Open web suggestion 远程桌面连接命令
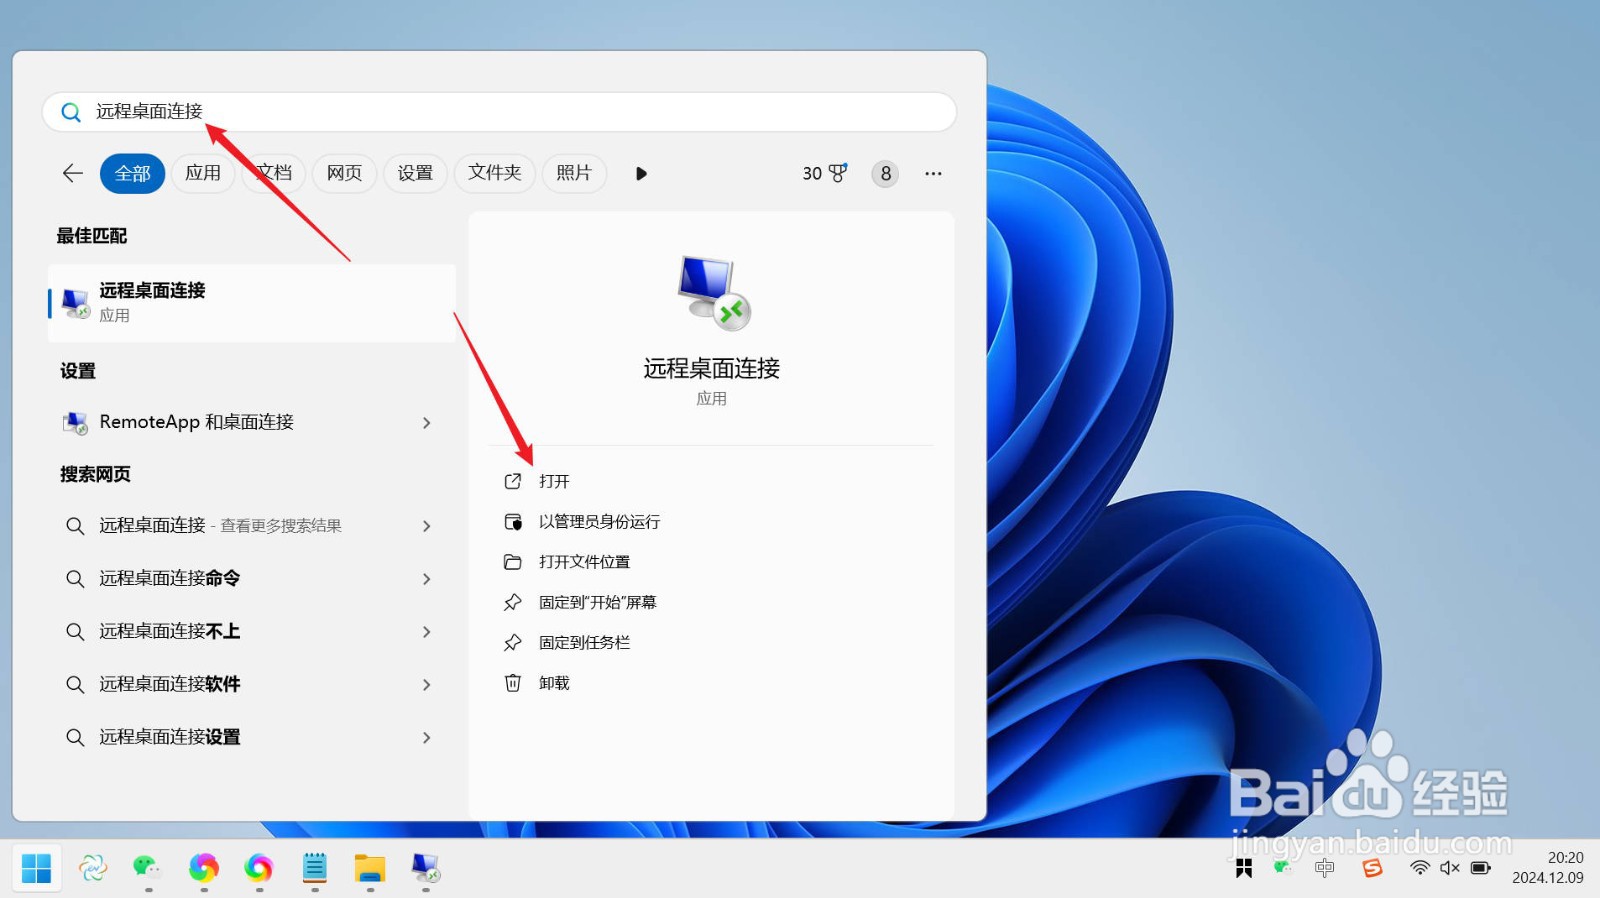The image size is (1600, 898). click(x=252, y=579)
